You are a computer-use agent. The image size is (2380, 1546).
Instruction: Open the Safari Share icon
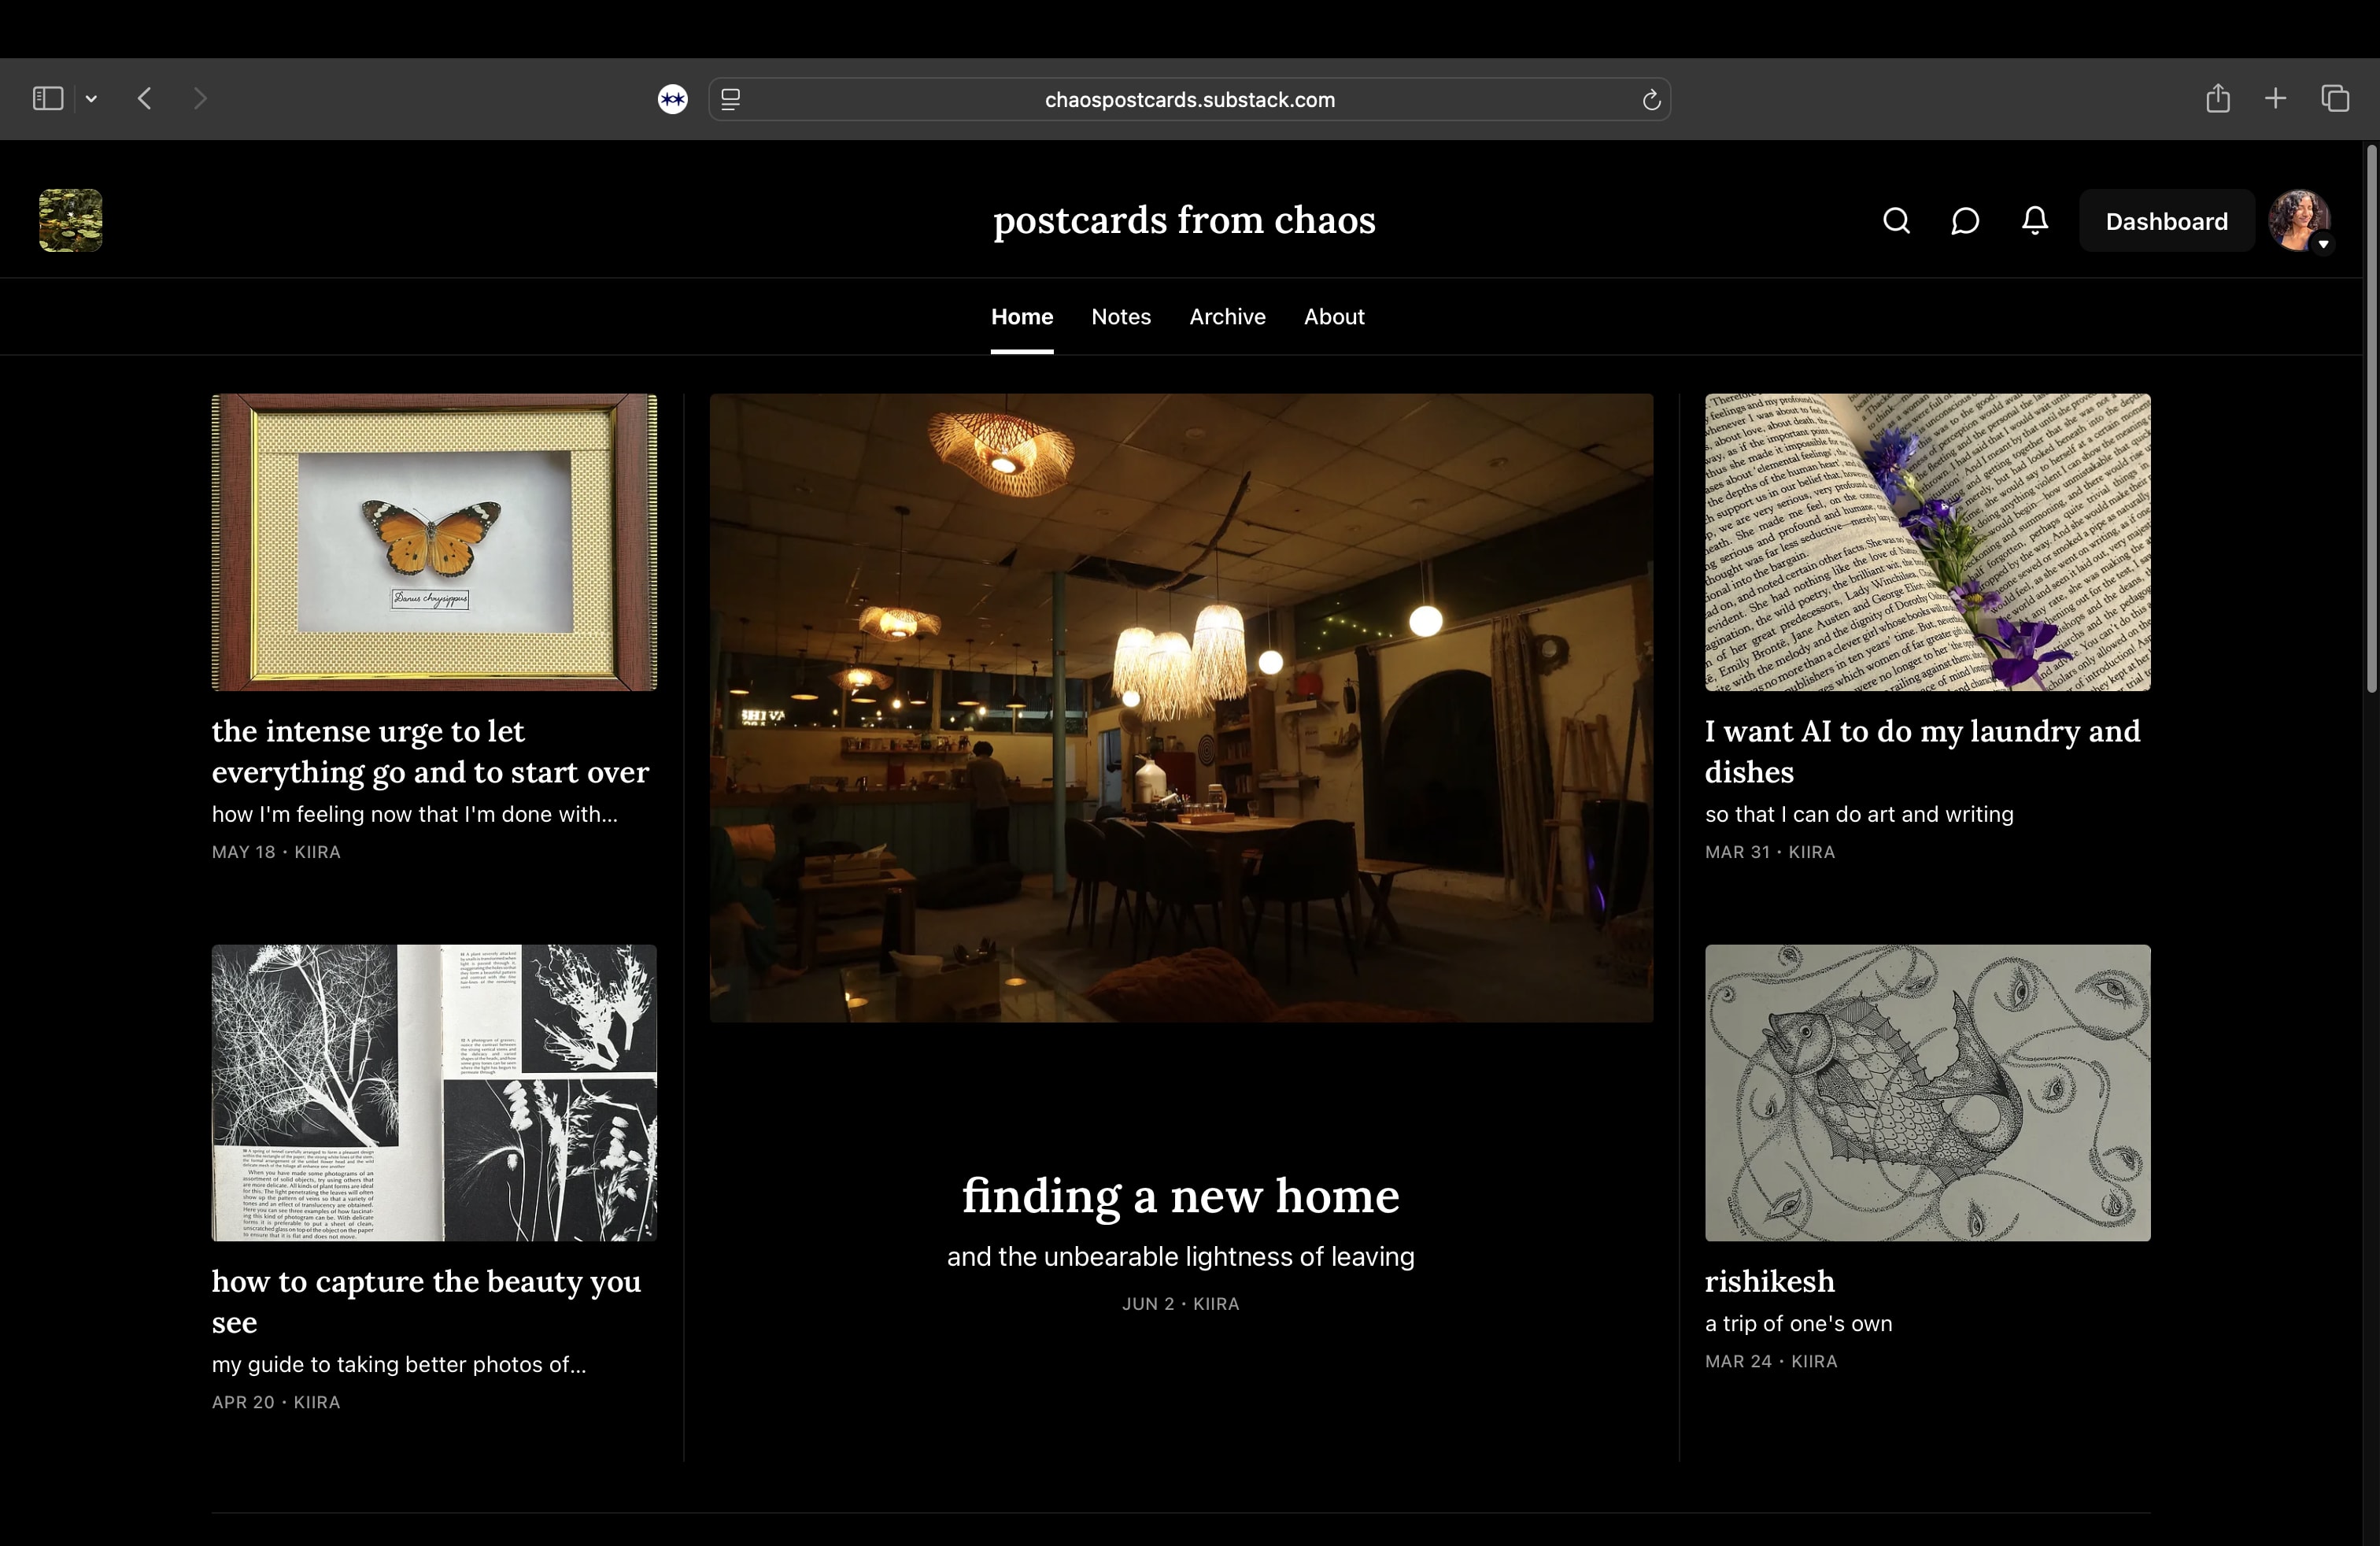tap(2217, 97)
